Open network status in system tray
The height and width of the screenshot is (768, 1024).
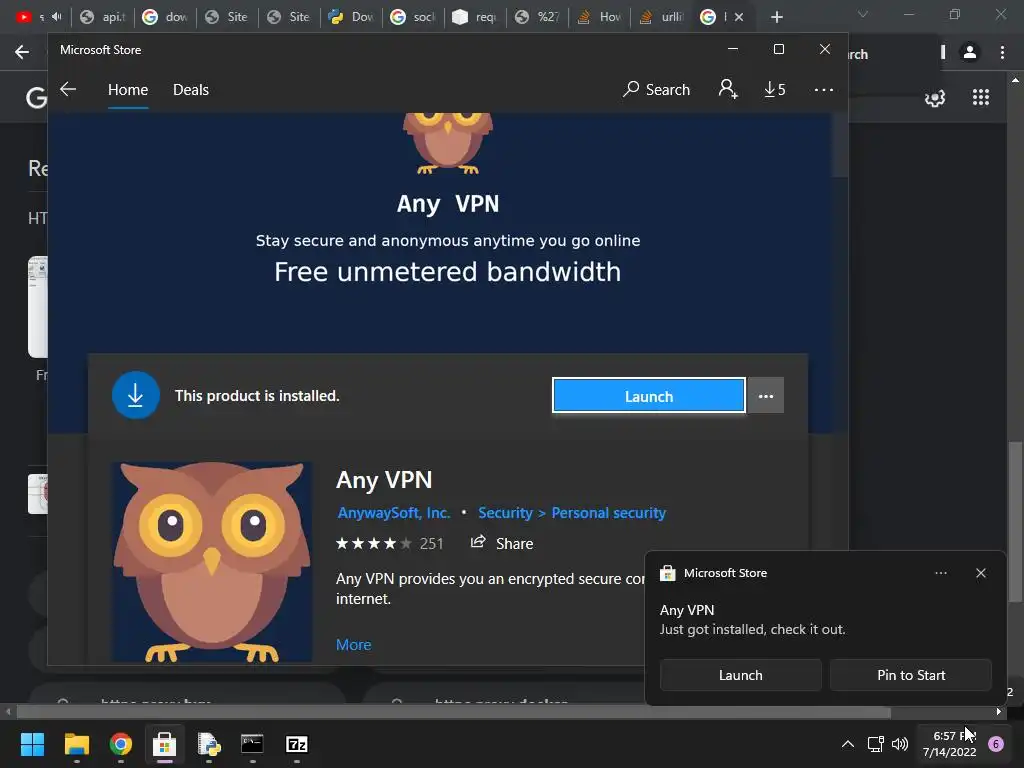click(875, 744)
